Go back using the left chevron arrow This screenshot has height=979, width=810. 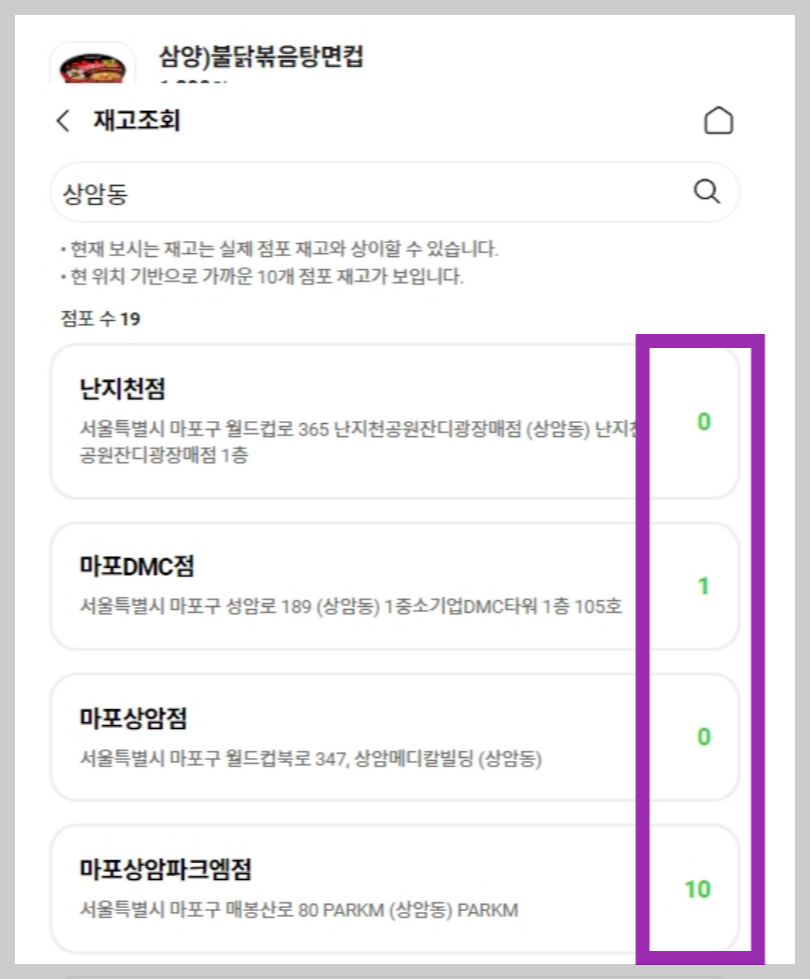point(63,121)
